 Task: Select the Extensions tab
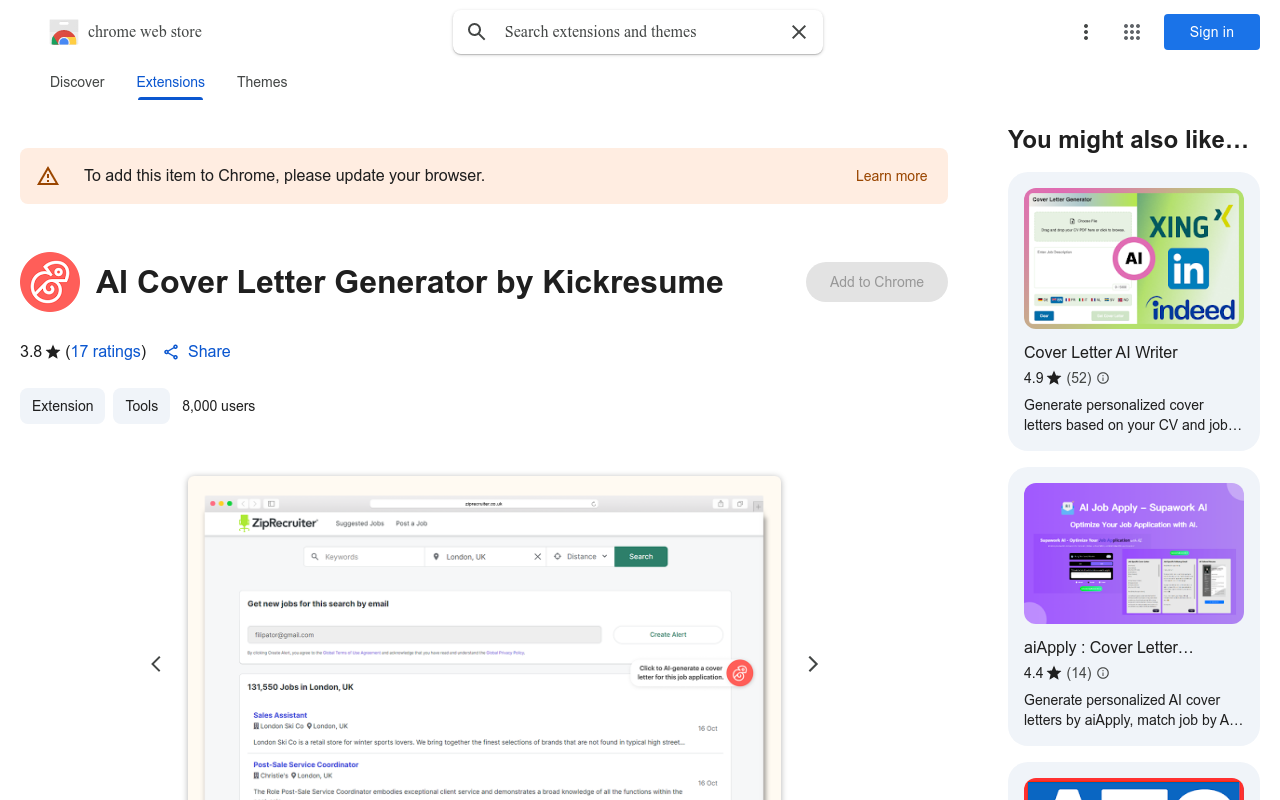click(171, 82)
